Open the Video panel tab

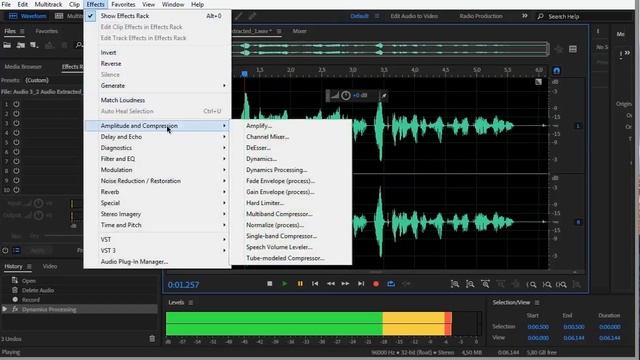[50, 266]
